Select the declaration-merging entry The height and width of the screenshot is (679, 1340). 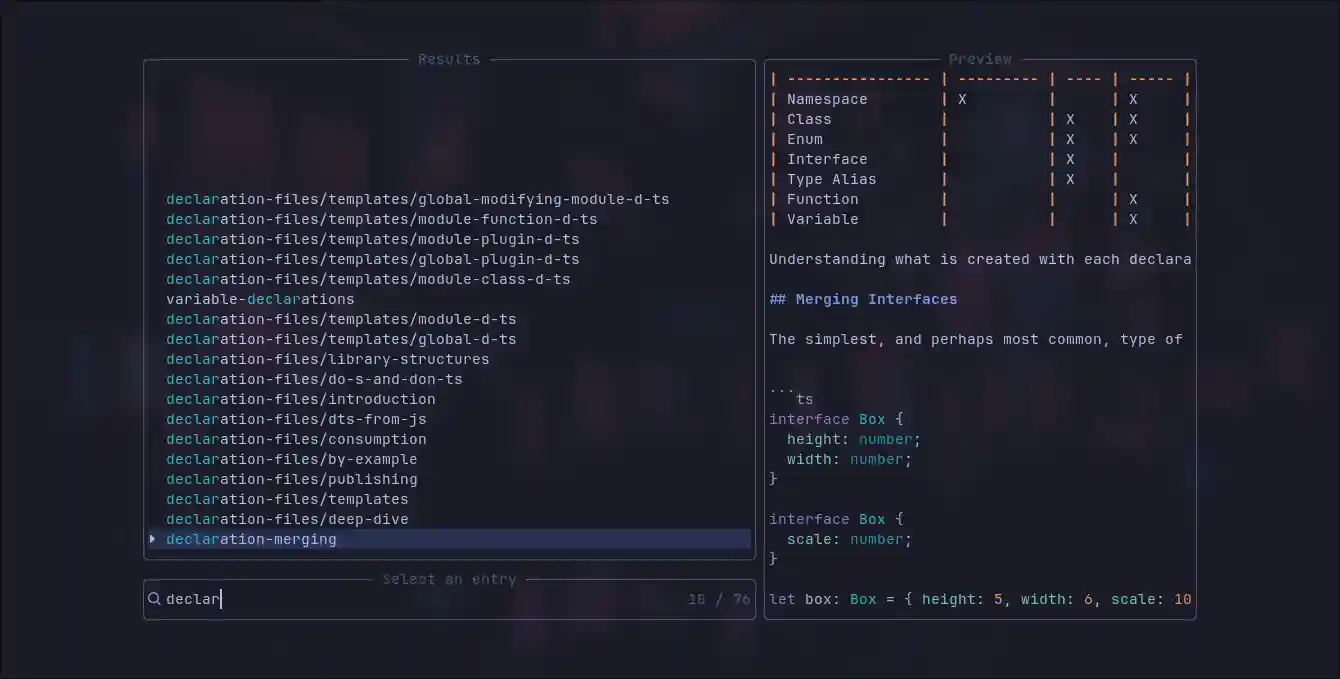coord(251,539)
